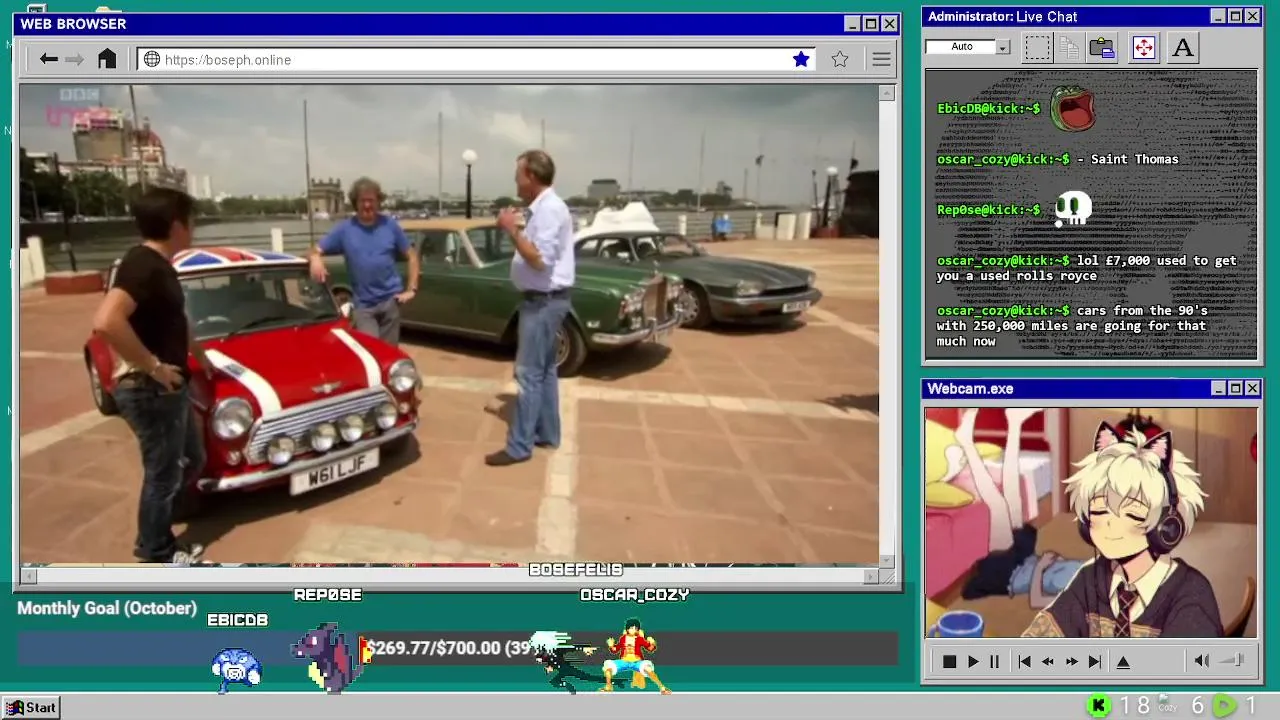1280x720 pixels.
Task: Click the REP0SE purple character sprite
Action: (x=330, y=656)
